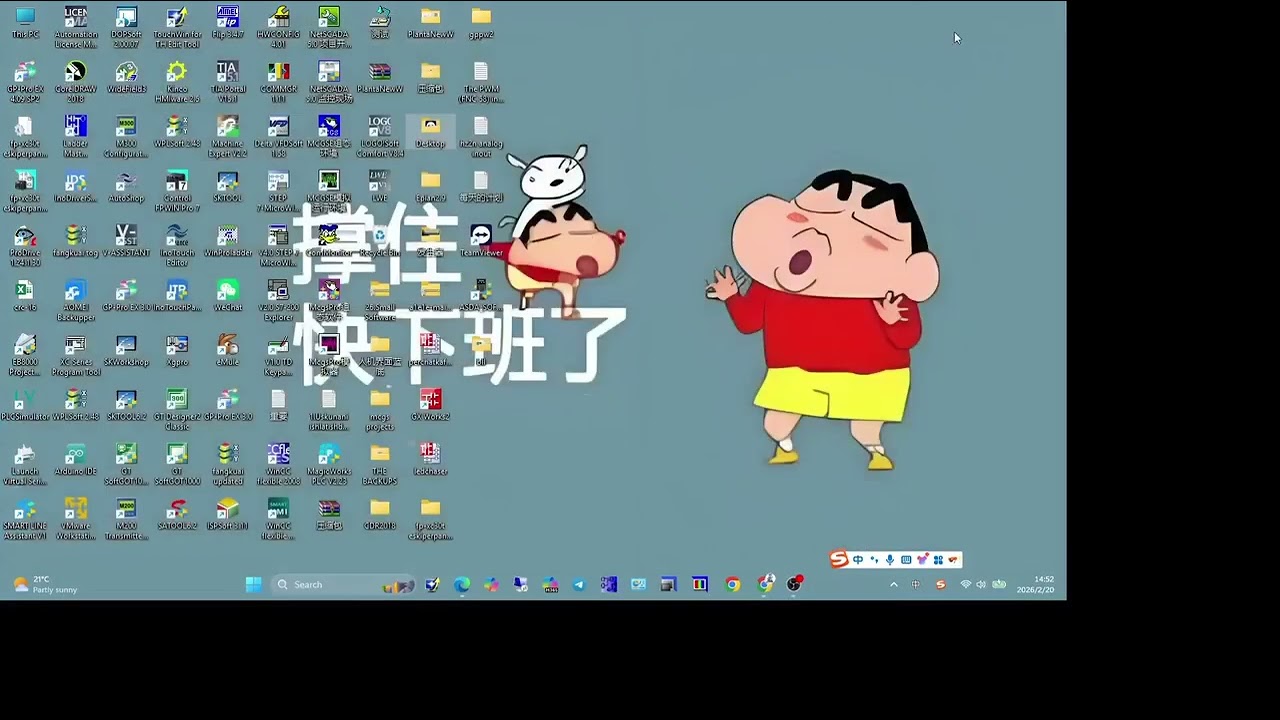Viewport: 1280px width, 720px height.
Task: Launch WinCC flexible 2008 shortcut
Action: [x=278, y=465]
